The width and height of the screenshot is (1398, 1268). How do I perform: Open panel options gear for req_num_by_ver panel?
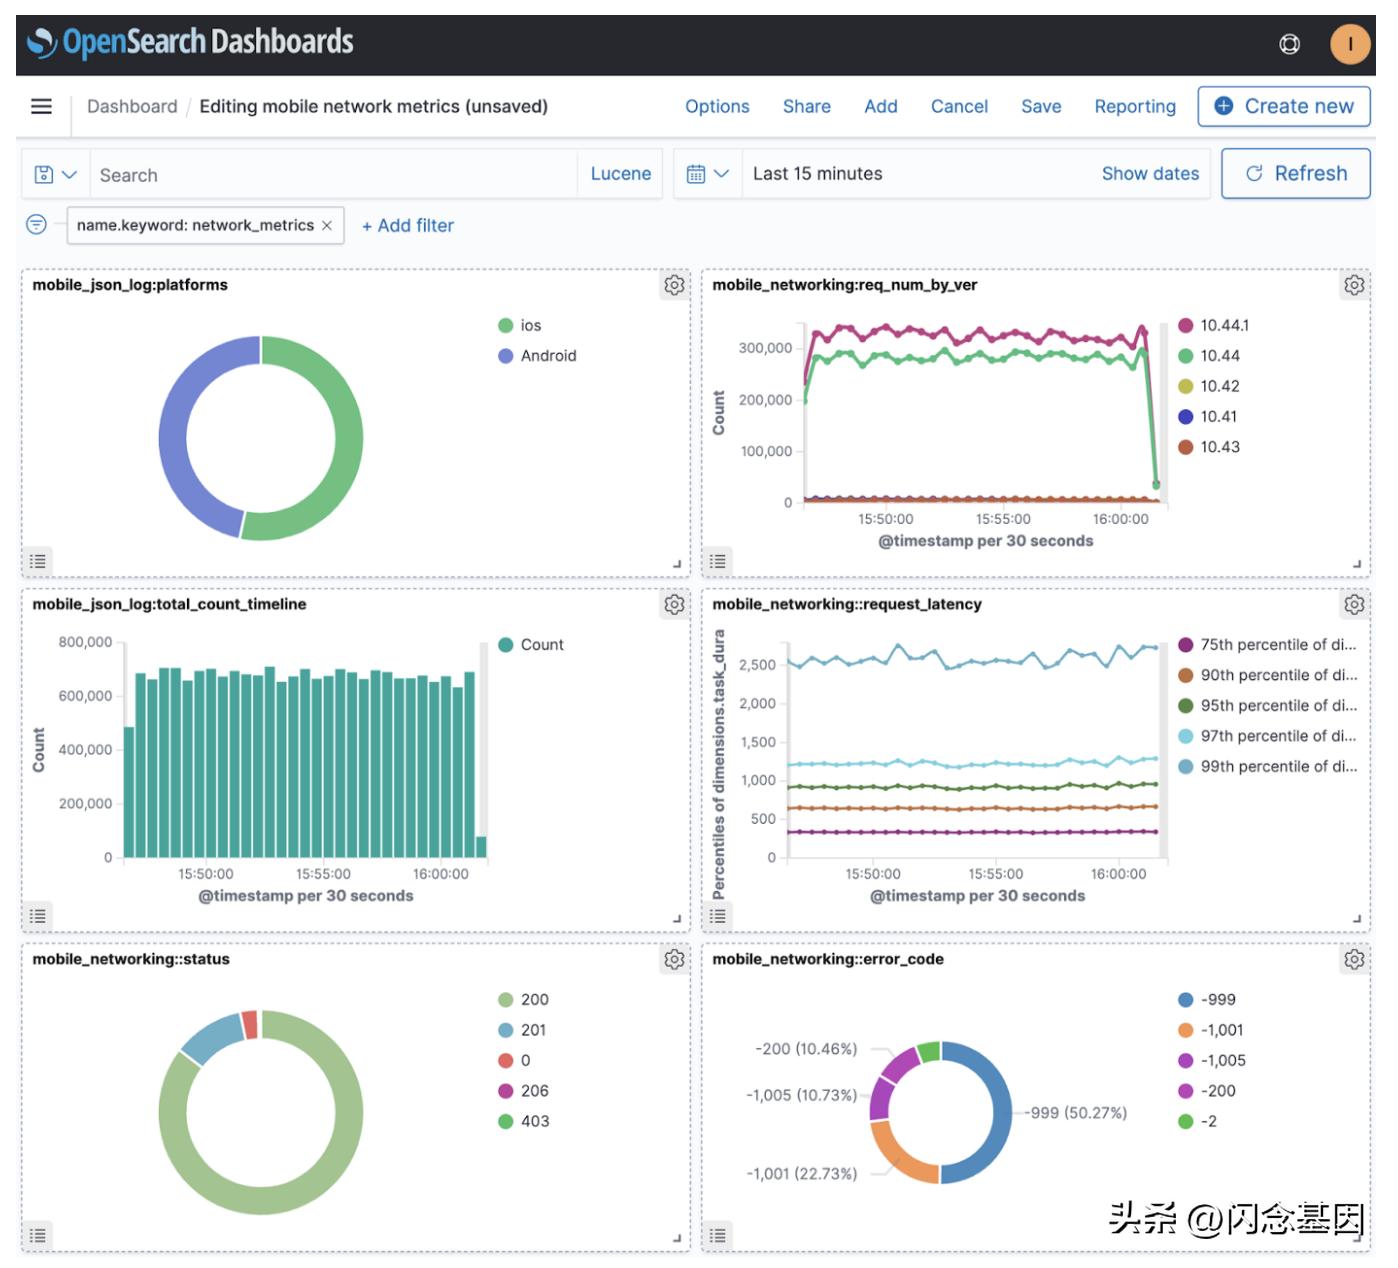click(x=1354, y=285)
